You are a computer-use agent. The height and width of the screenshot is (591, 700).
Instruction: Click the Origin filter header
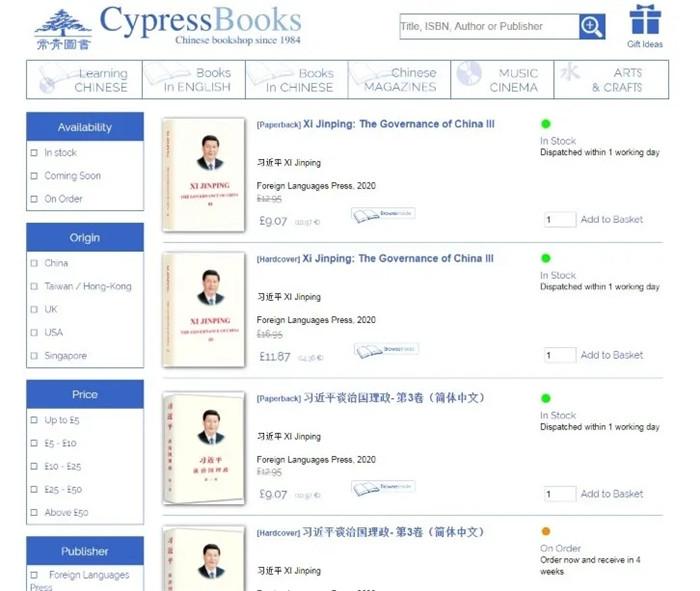[x=85, y=237]
